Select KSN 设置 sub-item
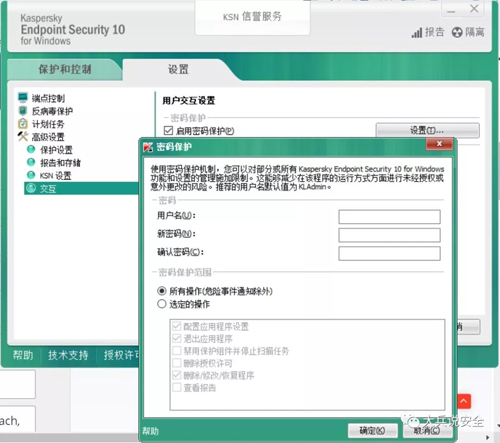Viewport: 500px width, 443px height. coord(55,176)
